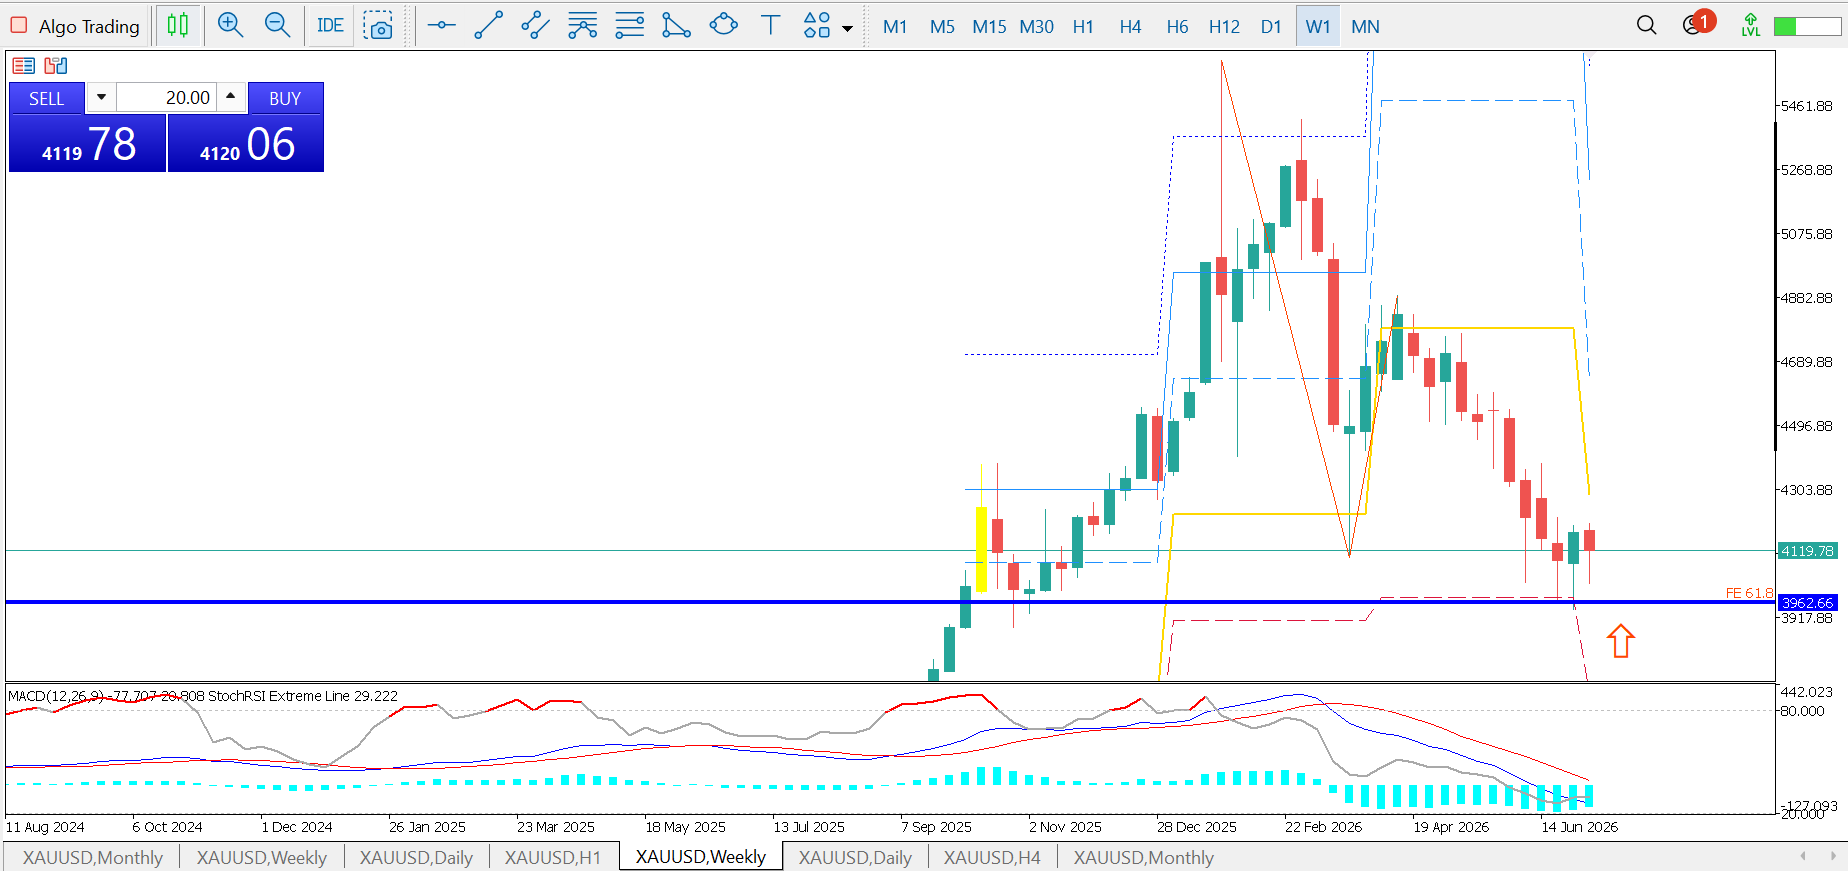The image size is (1848, 871).
Task: Click the 14 Jun 2026 date label
Action: pyautogui.click(x=1579, y=827)
